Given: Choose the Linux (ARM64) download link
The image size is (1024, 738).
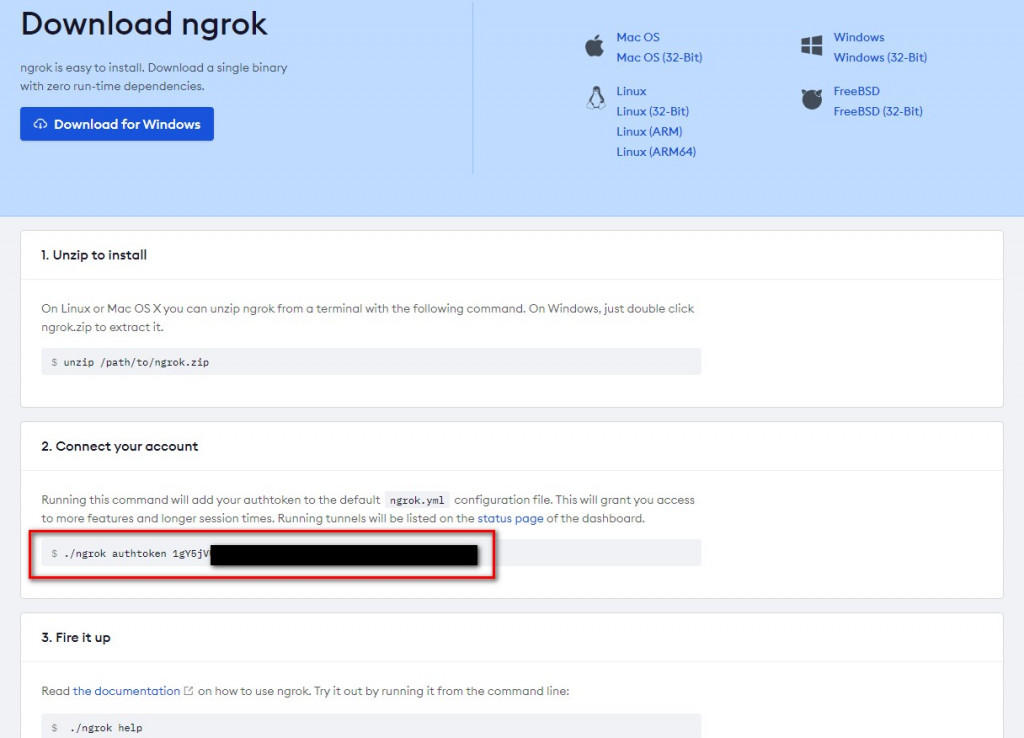Looking at the screenshot, I should pyautogui.click(x=656, y=152).
